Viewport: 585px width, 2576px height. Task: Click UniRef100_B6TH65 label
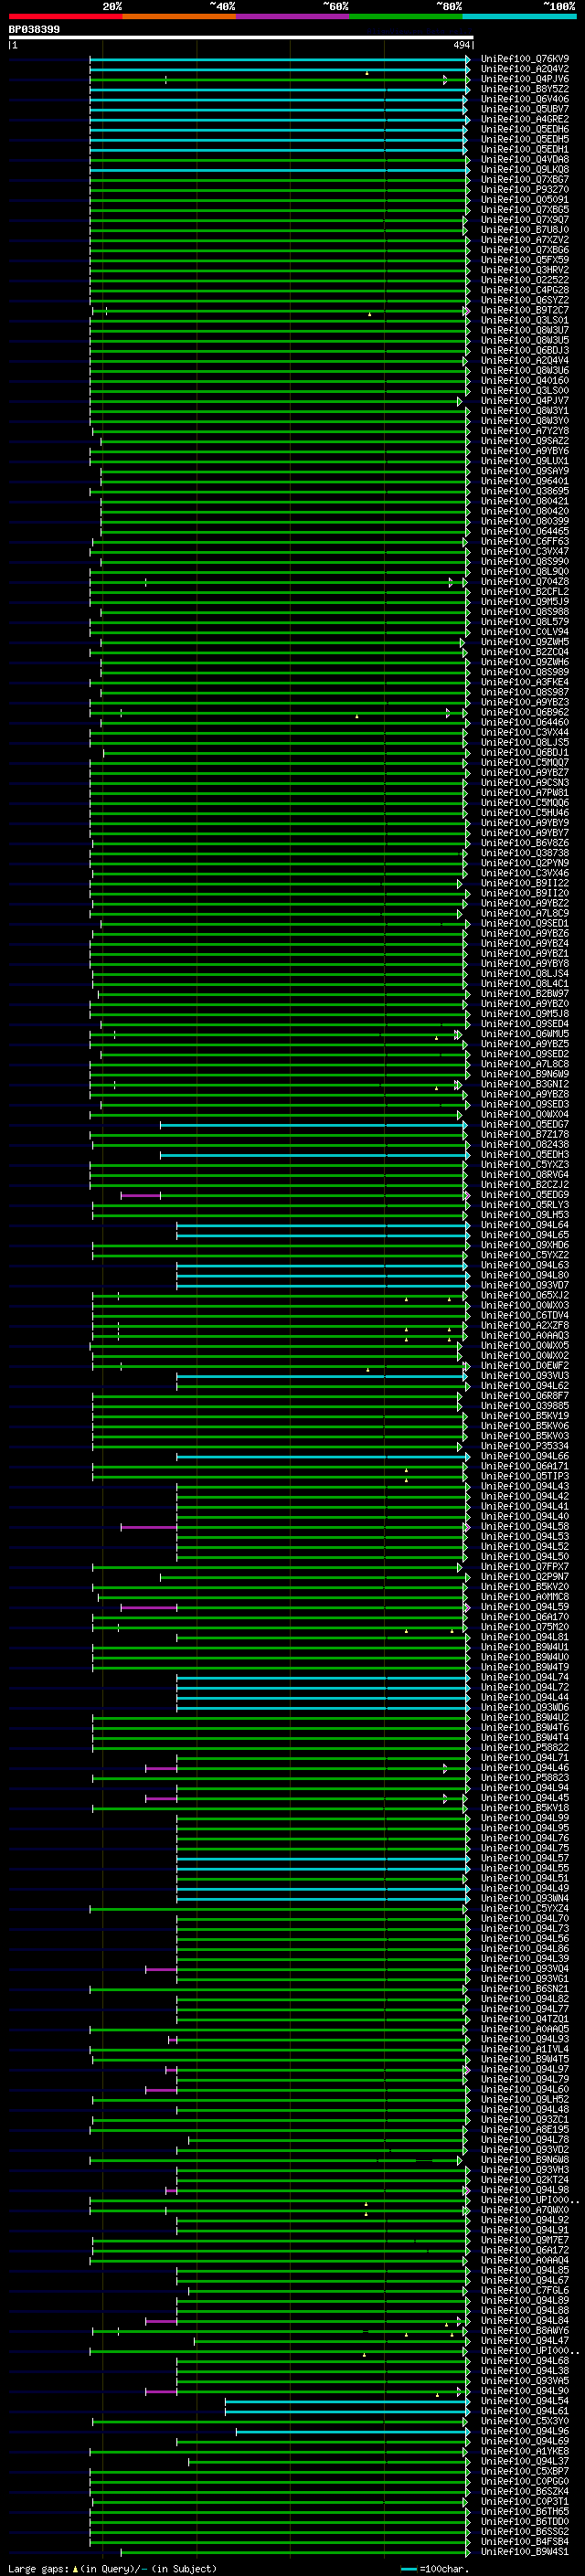coord(525,2511)
